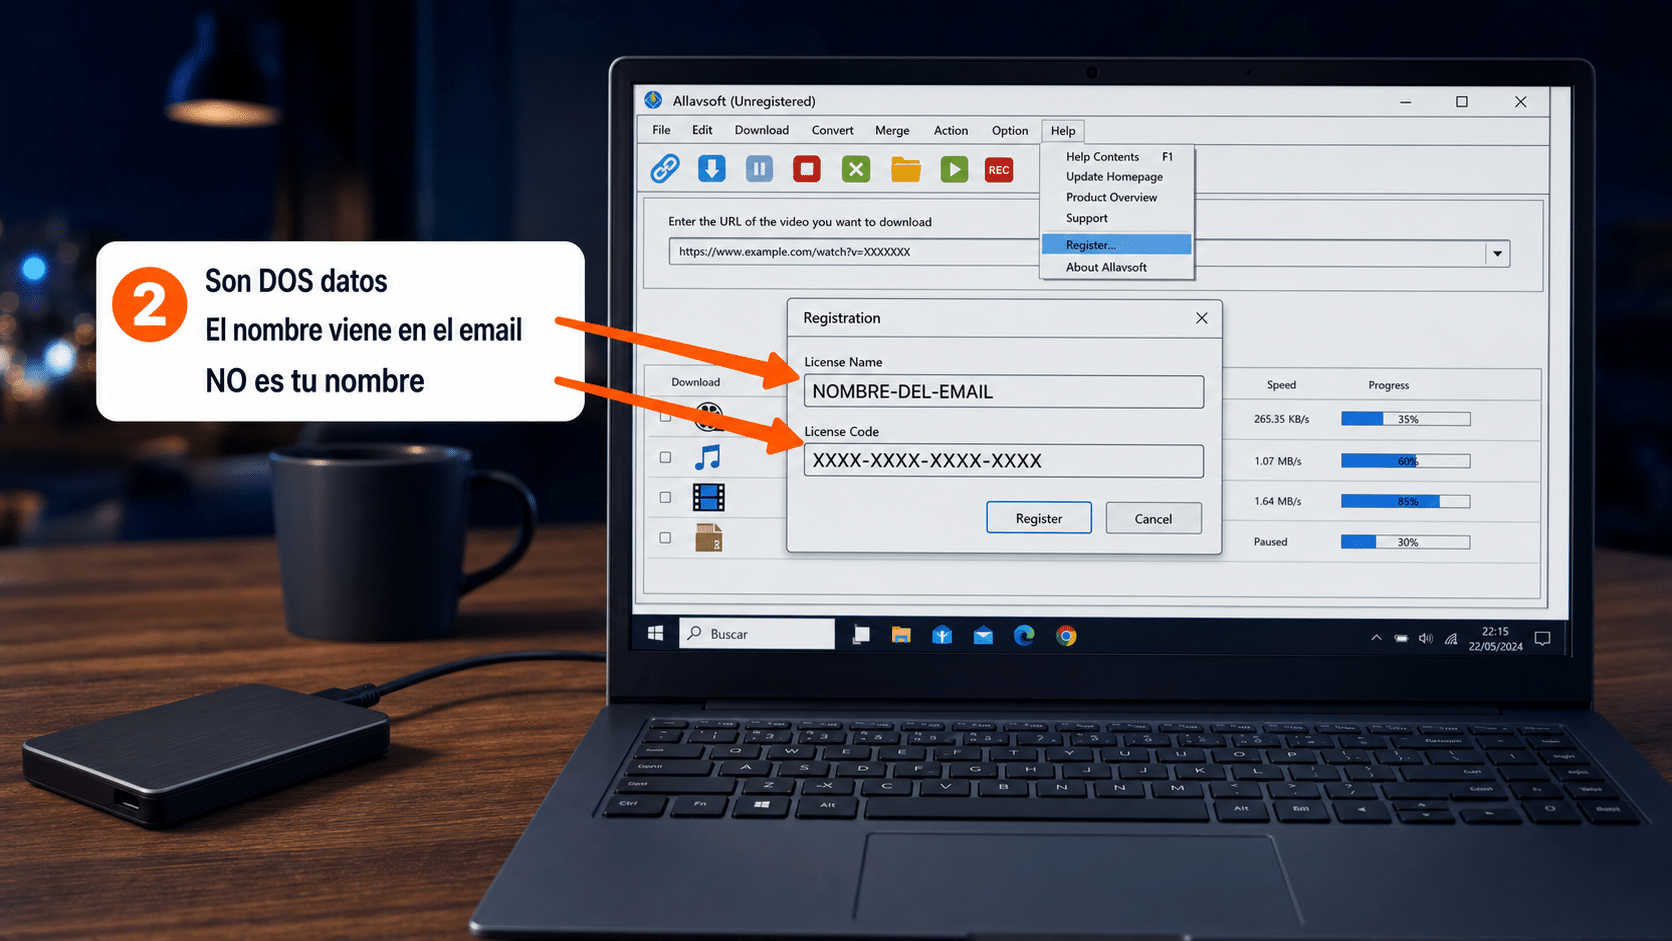Select Support menu entry
The height and width of the screenshot is (941, 1672).
pyautogui.click(x=1117, y=218)
